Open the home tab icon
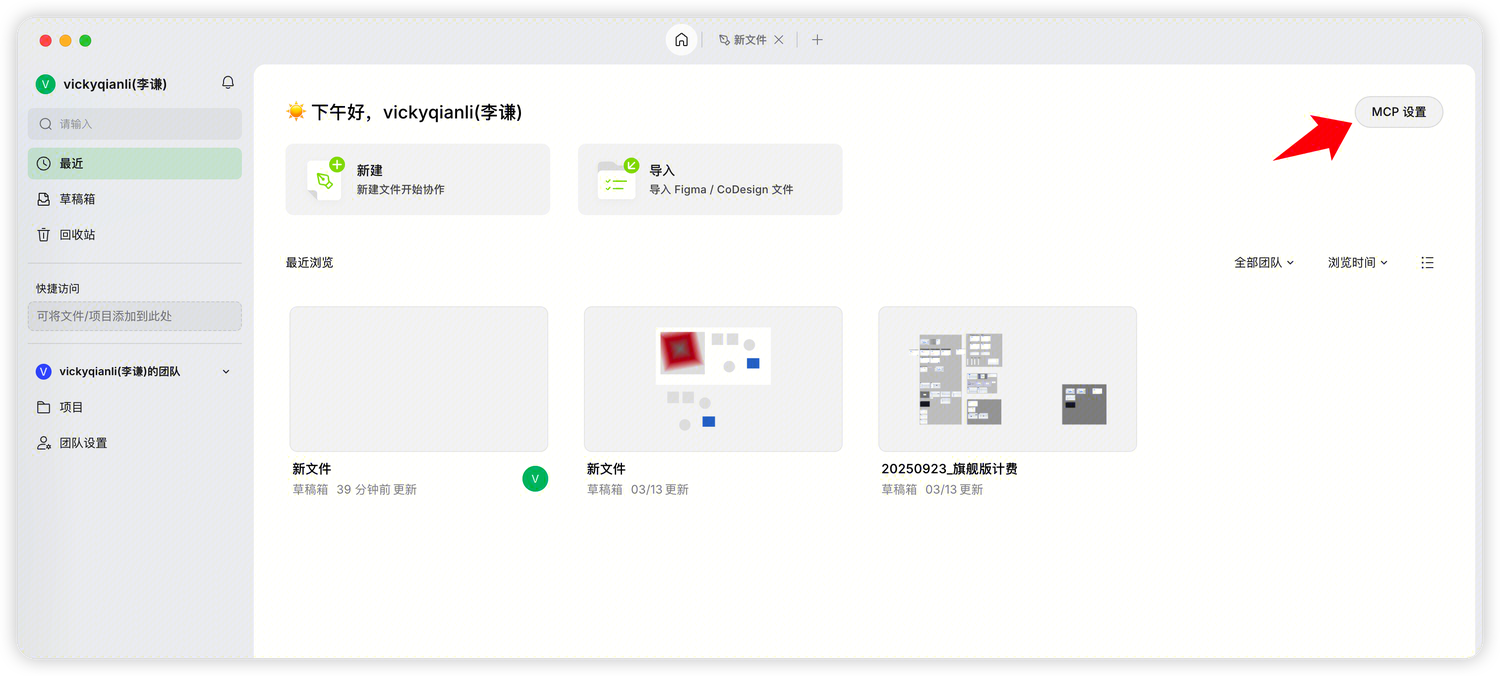This screenshot has height=676, width=1500. [x=681, y=40]
